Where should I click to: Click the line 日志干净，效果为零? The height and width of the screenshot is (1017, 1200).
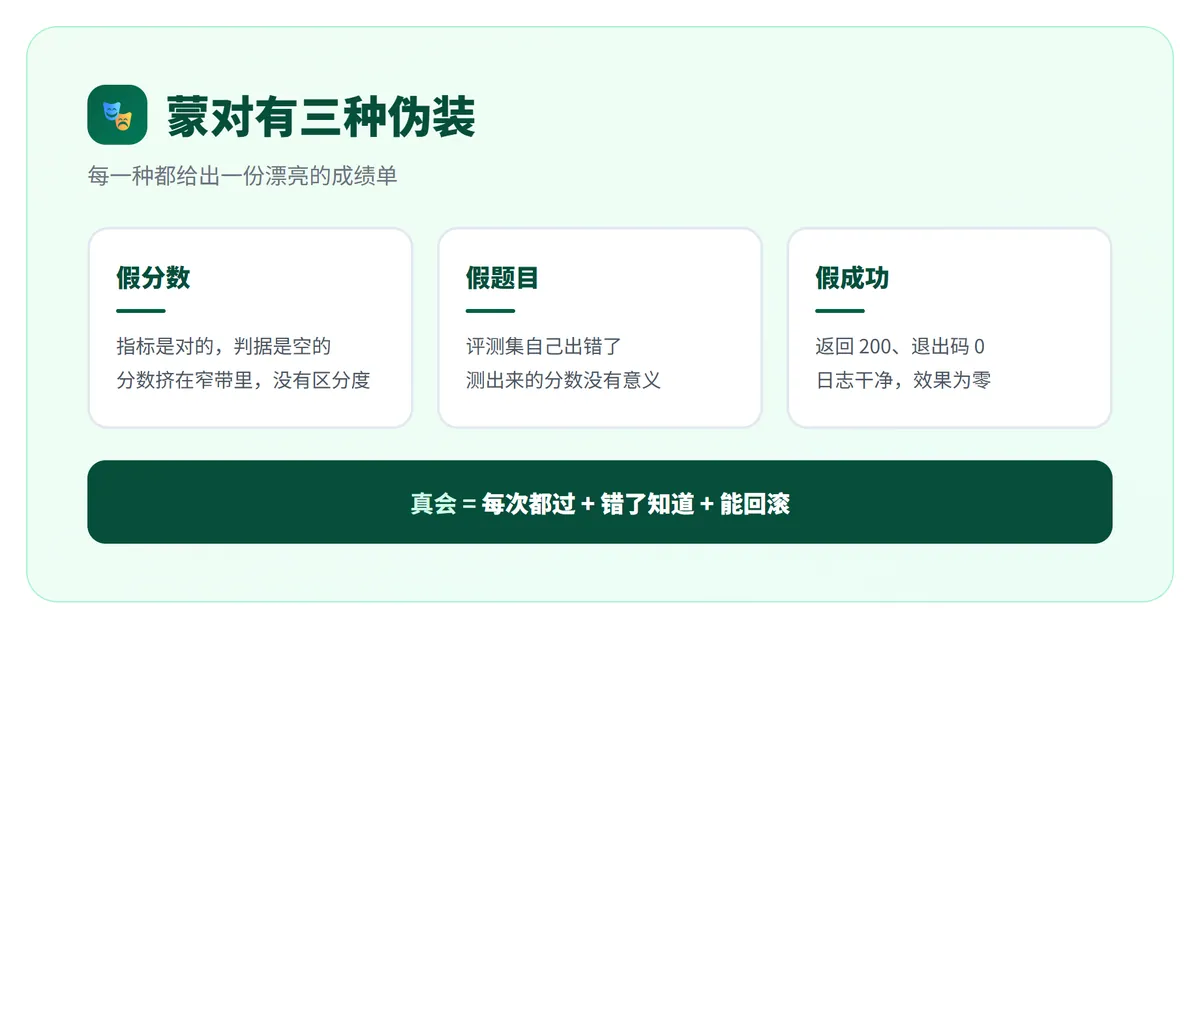click(x=903, y=380)
